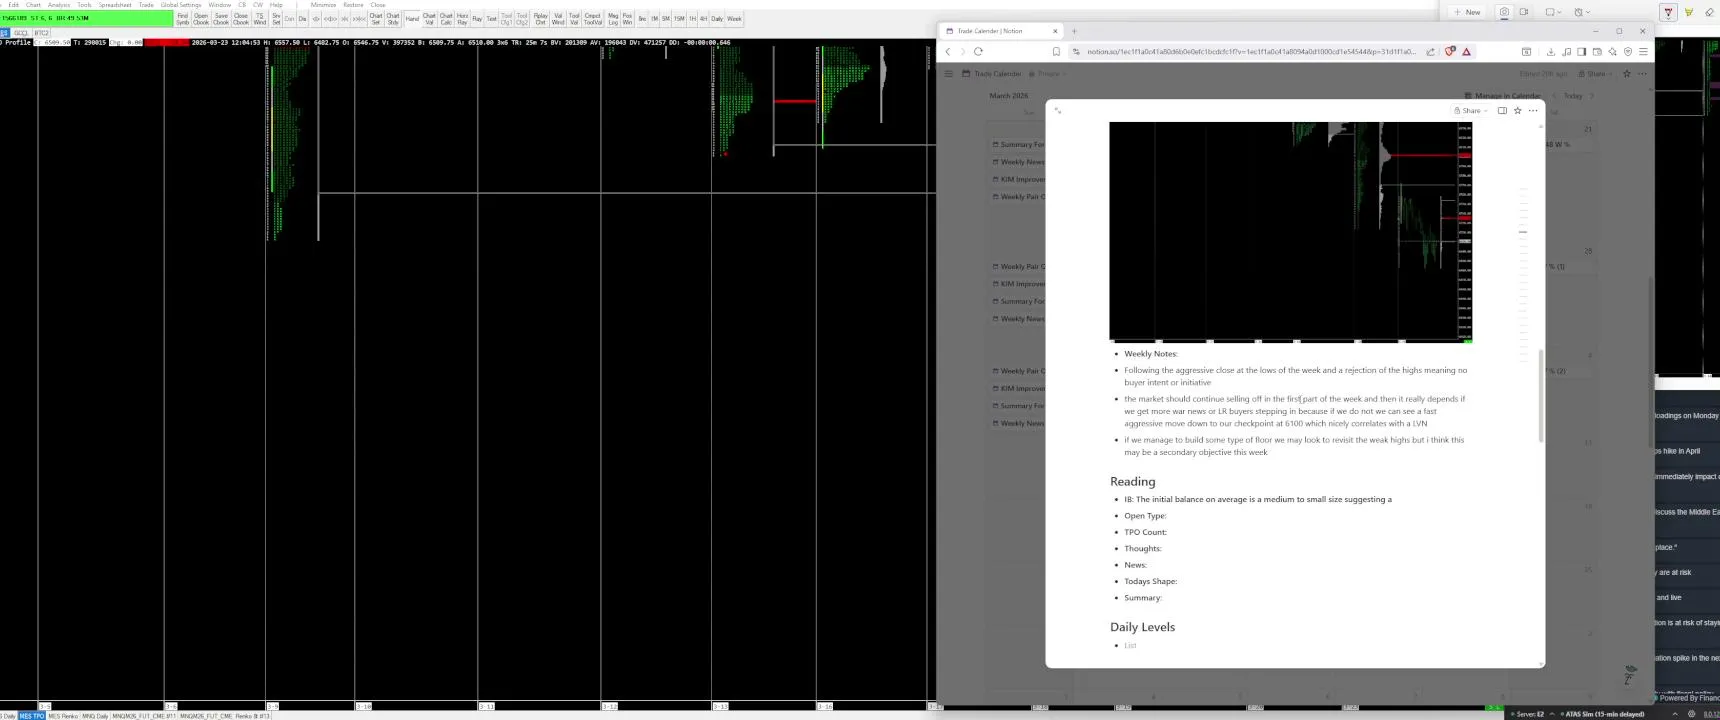Open the browser hamburger menu
Screen dimensions: 1720x720
click(1642, 51)
